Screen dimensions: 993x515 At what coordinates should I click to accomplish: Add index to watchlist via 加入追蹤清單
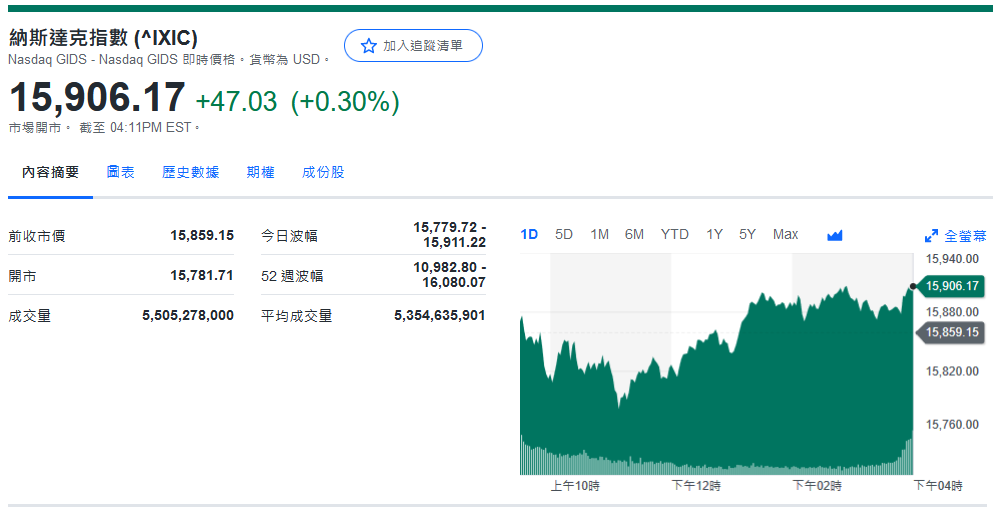413,46
